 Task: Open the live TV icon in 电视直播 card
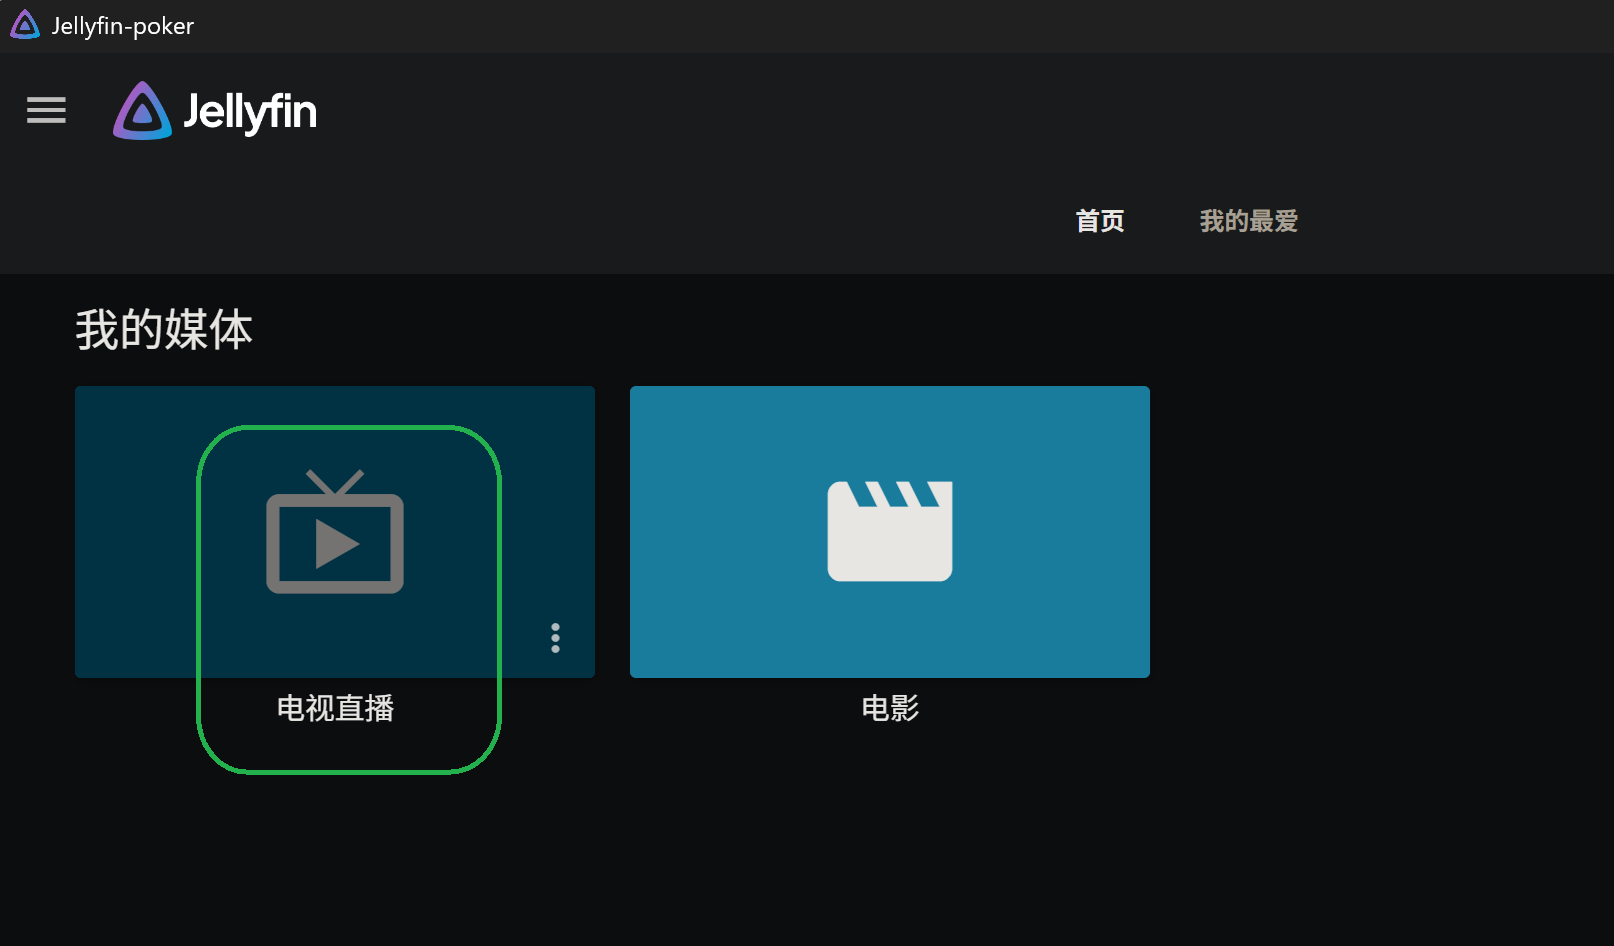click(x=335, y=531)
